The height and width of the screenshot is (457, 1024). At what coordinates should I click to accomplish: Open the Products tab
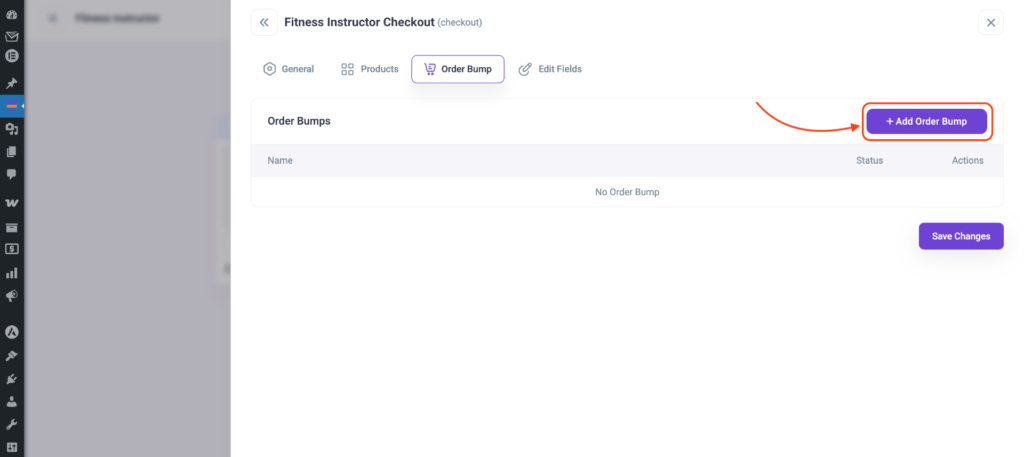370,69
